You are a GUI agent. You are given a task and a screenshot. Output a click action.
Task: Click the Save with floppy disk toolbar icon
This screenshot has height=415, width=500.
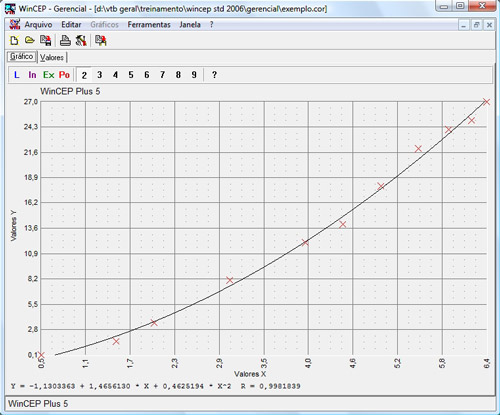45,41
